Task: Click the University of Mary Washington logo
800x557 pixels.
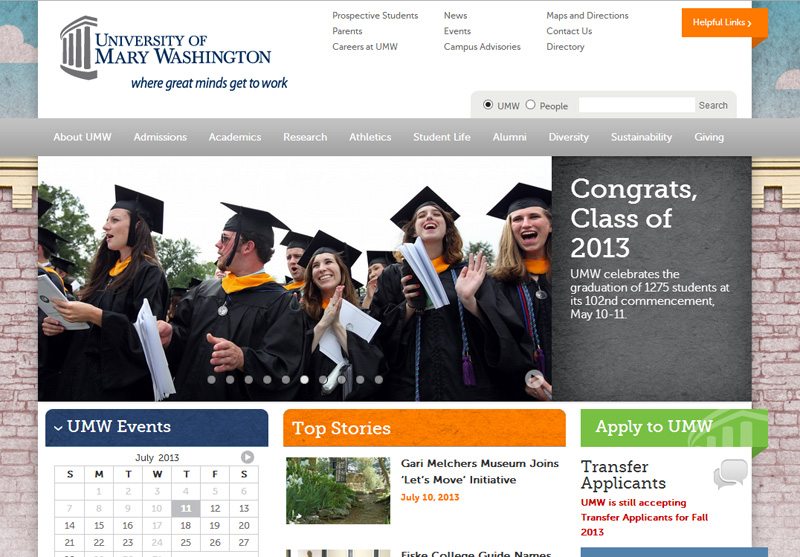Action: click(x=173, y=53)
